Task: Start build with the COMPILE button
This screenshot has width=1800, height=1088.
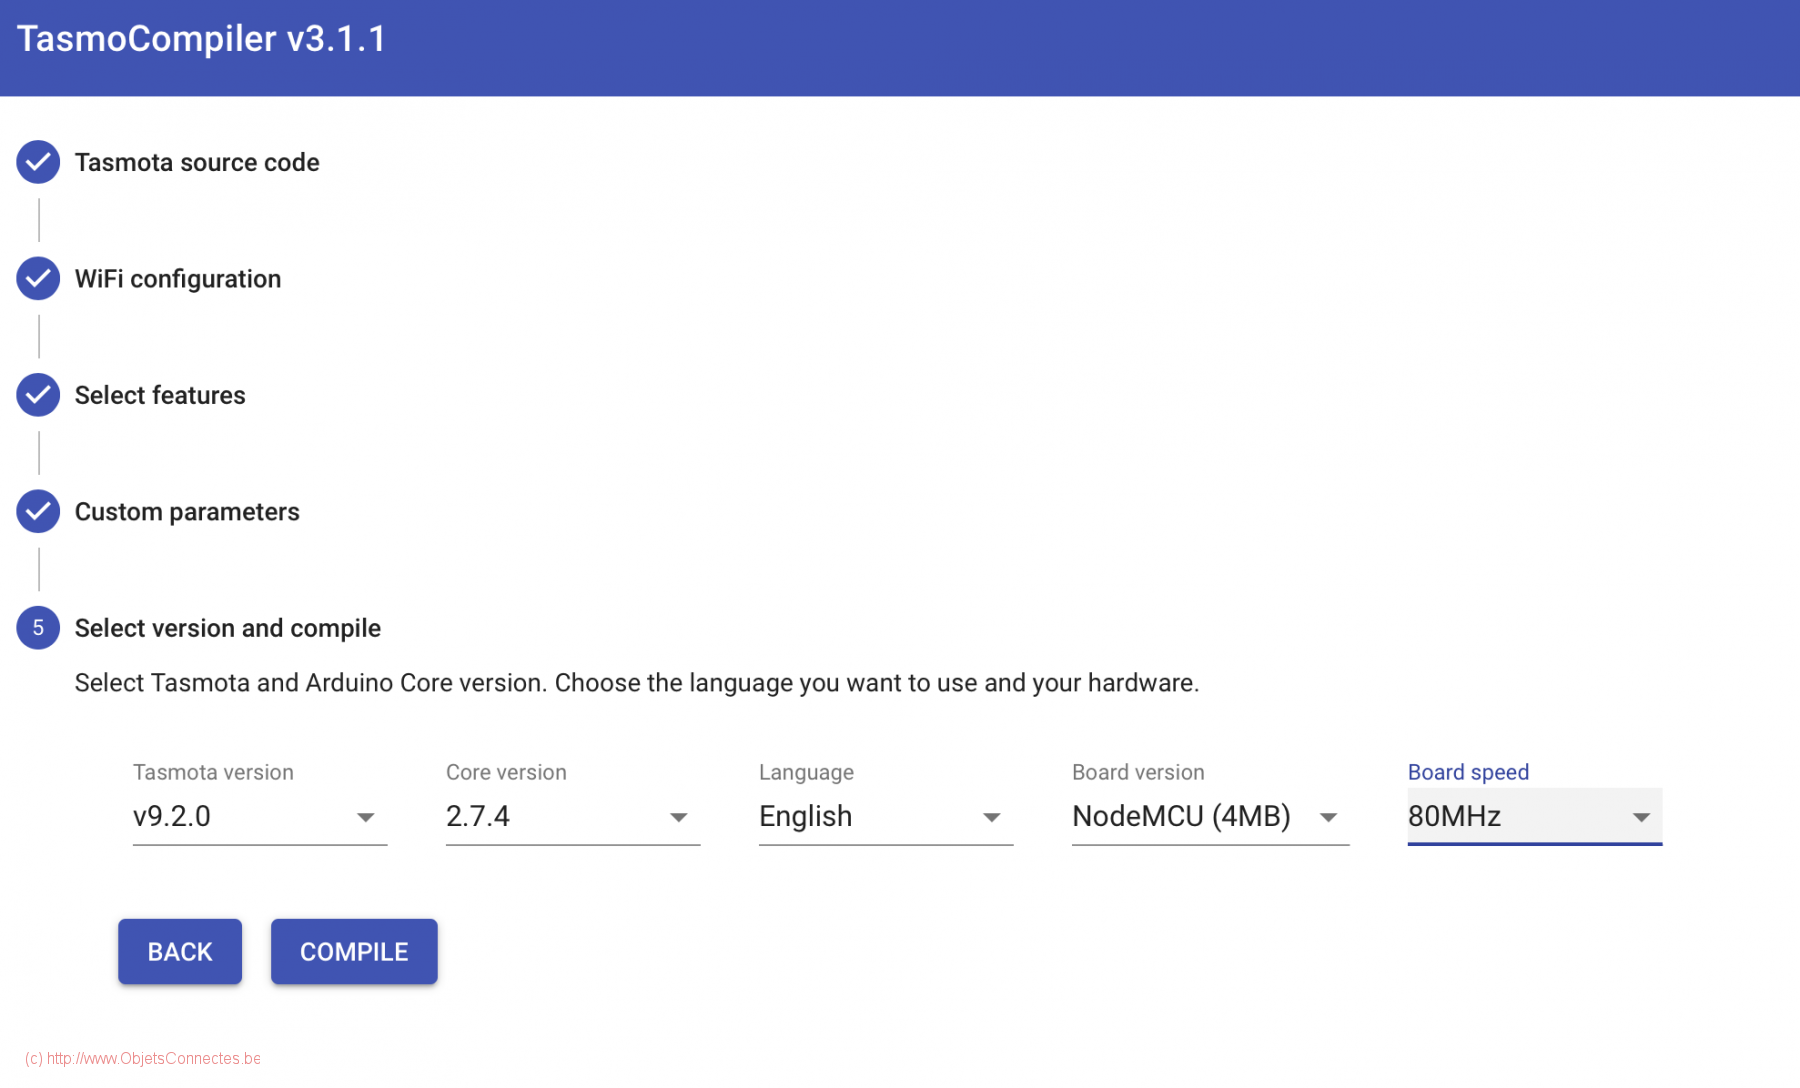Action: click(354, 952)
